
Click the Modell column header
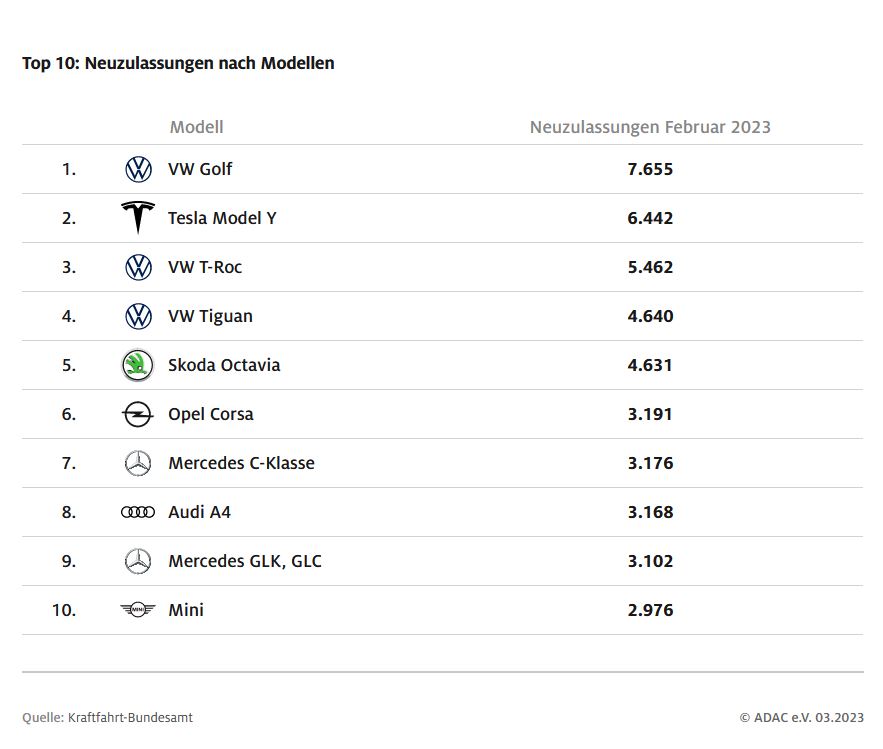[x=197, y=127]
